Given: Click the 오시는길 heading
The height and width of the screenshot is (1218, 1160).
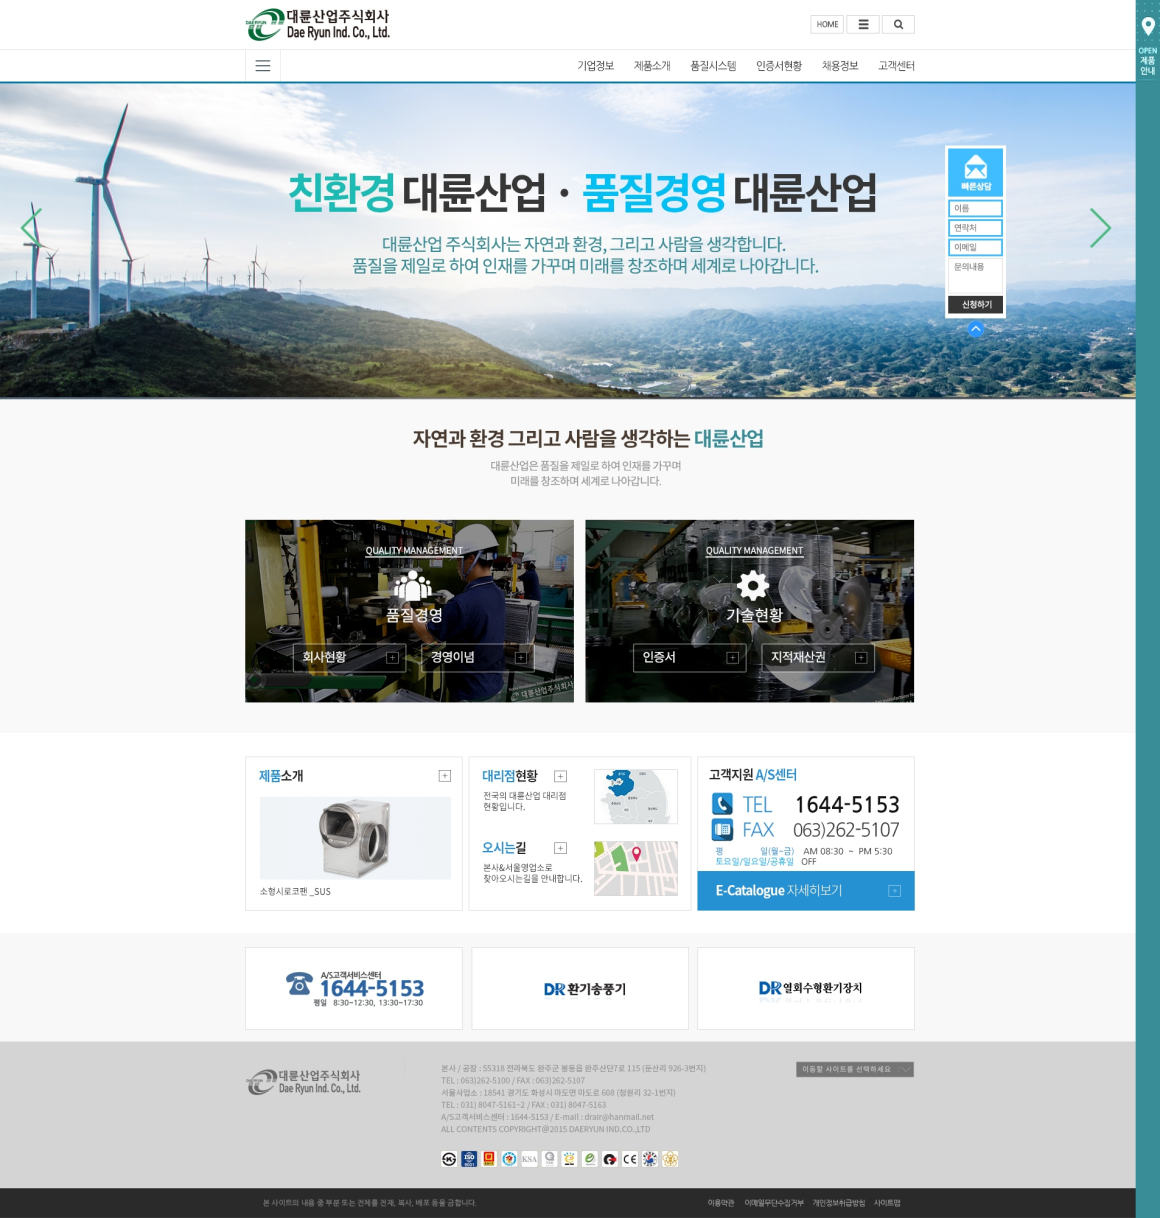Looking at the screenshot, I should 504,848.
